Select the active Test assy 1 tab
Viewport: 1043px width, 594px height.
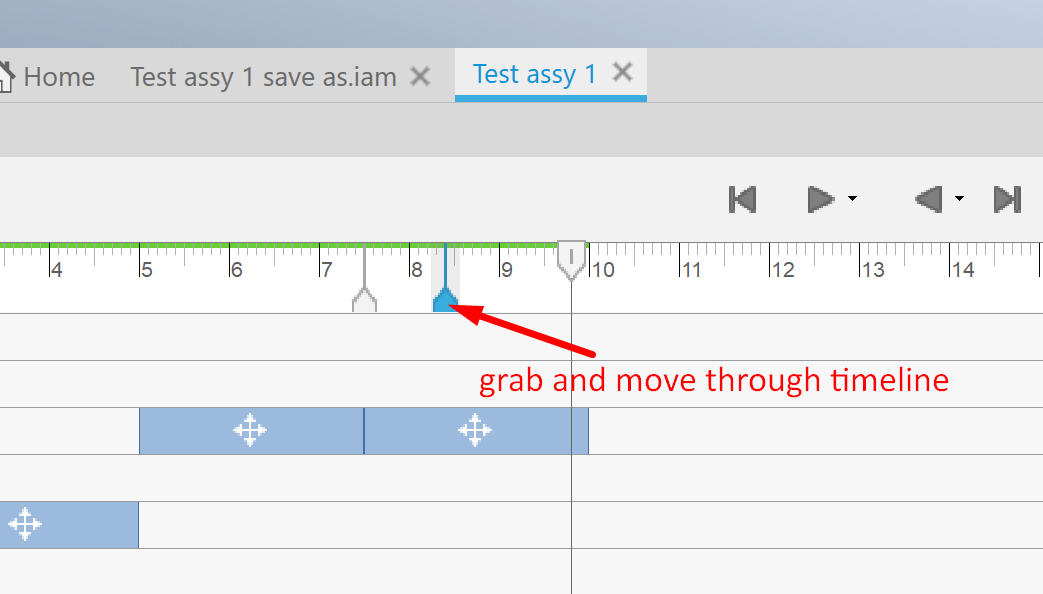(x=534, y=74)
